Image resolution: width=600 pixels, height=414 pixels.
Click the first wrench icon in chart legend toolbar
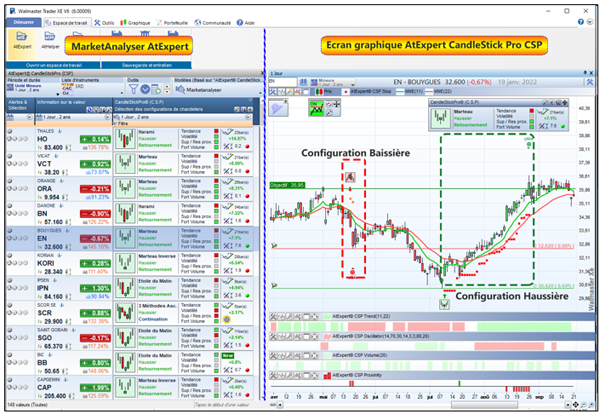point(273,92)
